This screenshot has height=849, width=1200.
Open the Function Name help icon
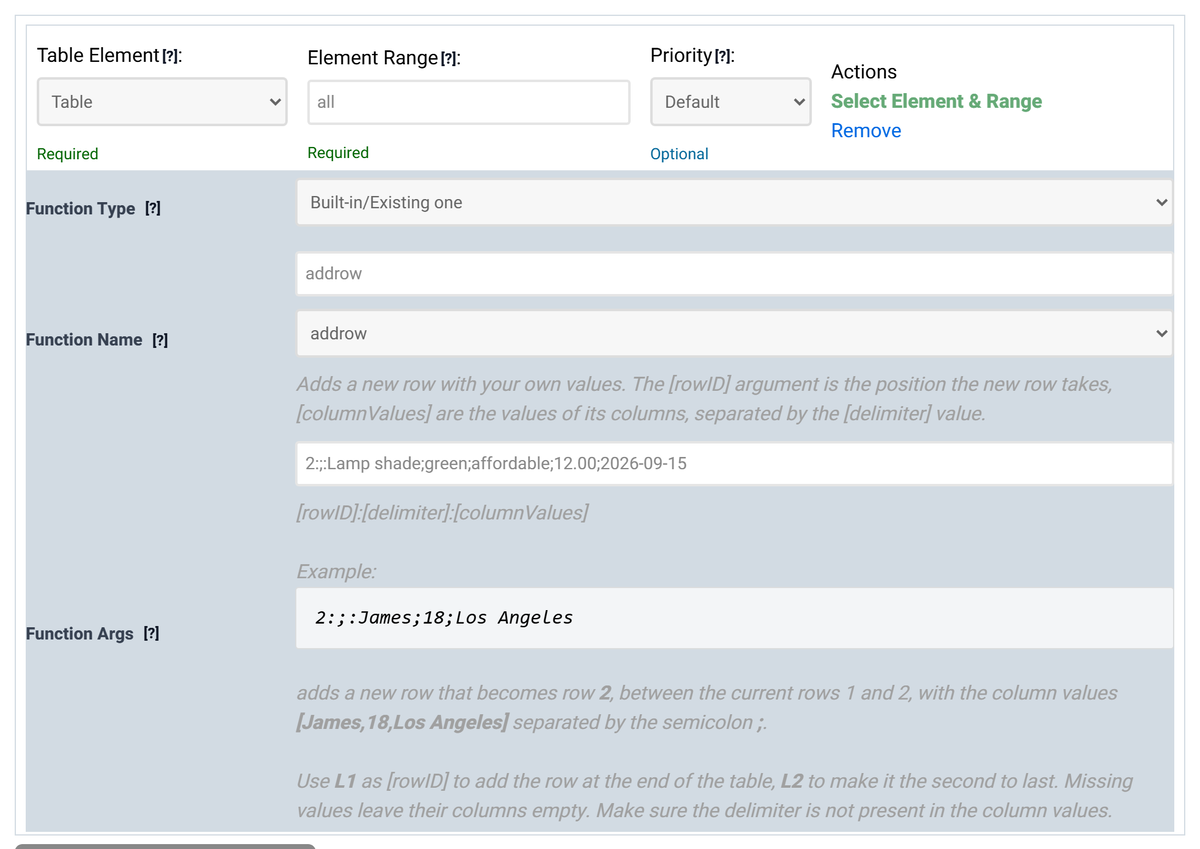click(x=160, y=340)
